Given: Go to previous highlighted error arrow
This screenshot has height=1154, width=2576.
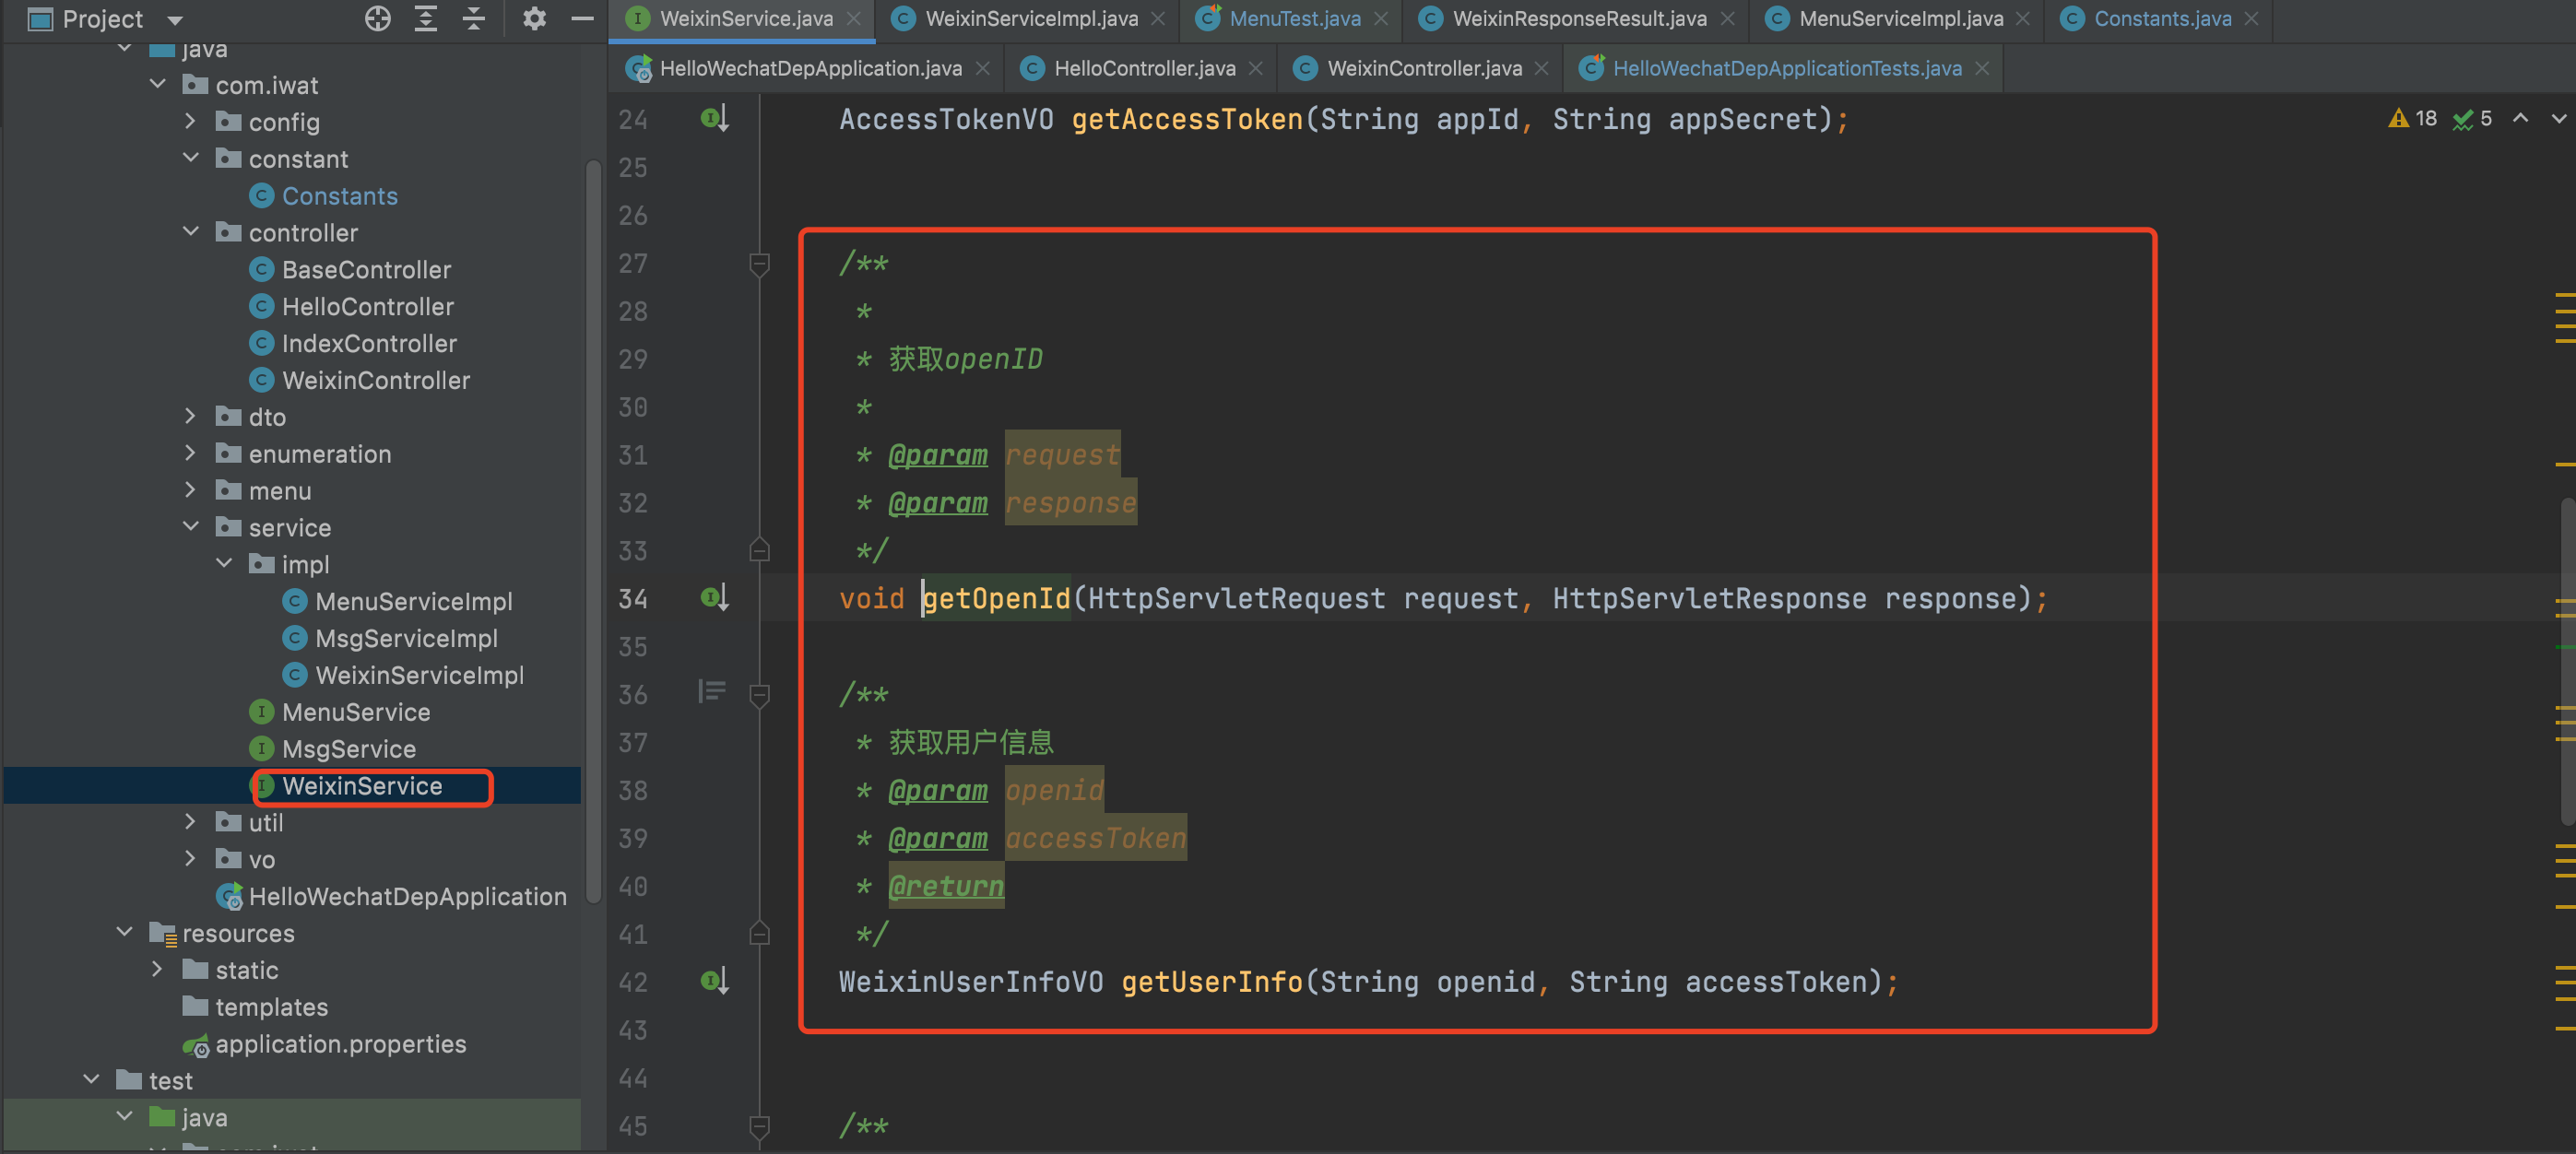Looking at the screenshot, I should pos(2520,119).
